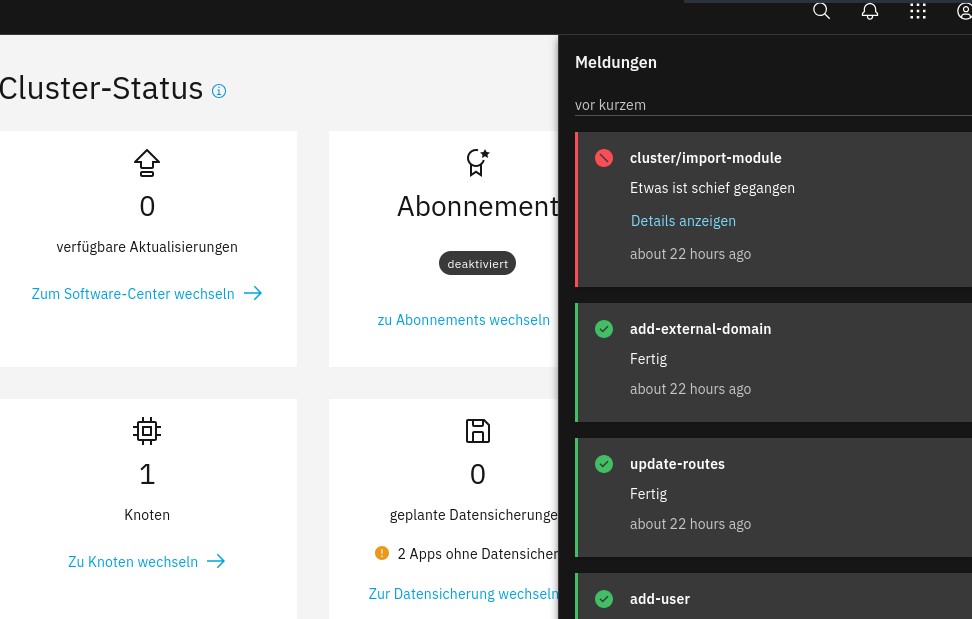Click the backup floppy disk icon
This screenshot has width=972, height=619.
click(477, 431)
